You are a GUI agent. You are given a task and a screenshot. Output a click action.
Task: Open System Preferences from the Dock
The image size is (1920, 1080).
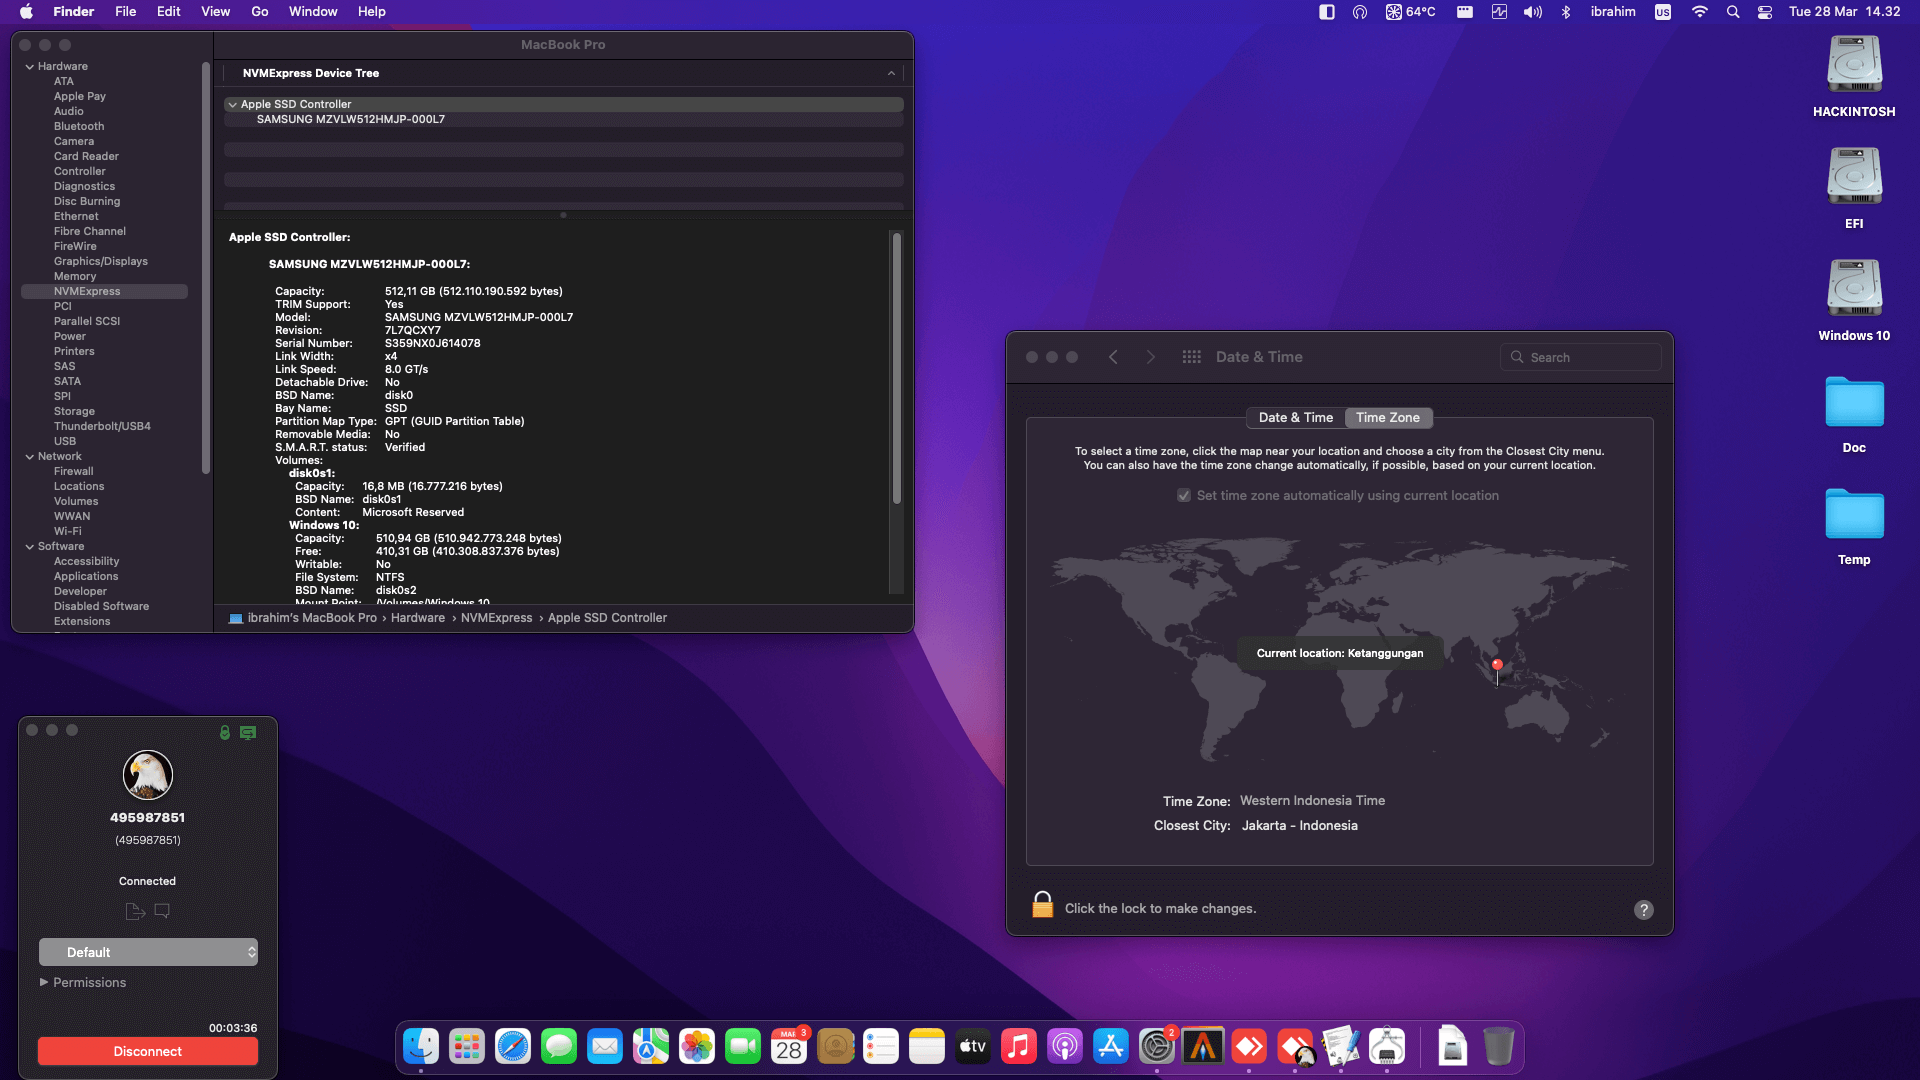click(1157, 1046)
